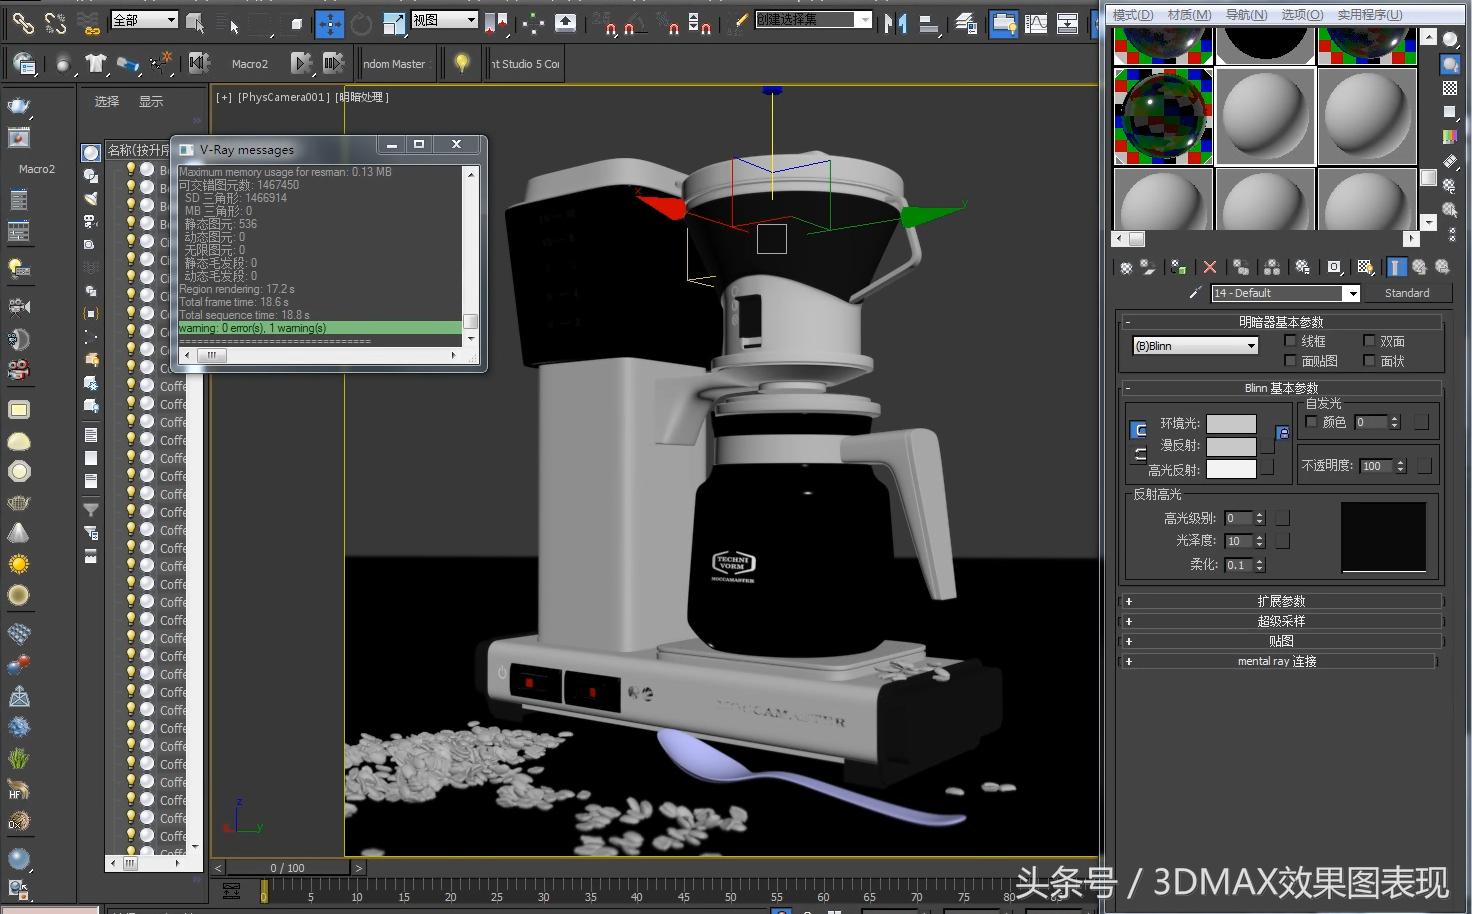This screenshot has width=1472, height=914.
Task: Open the (B)Blinn shader dropdown
Action: (x=1195, y=346)
